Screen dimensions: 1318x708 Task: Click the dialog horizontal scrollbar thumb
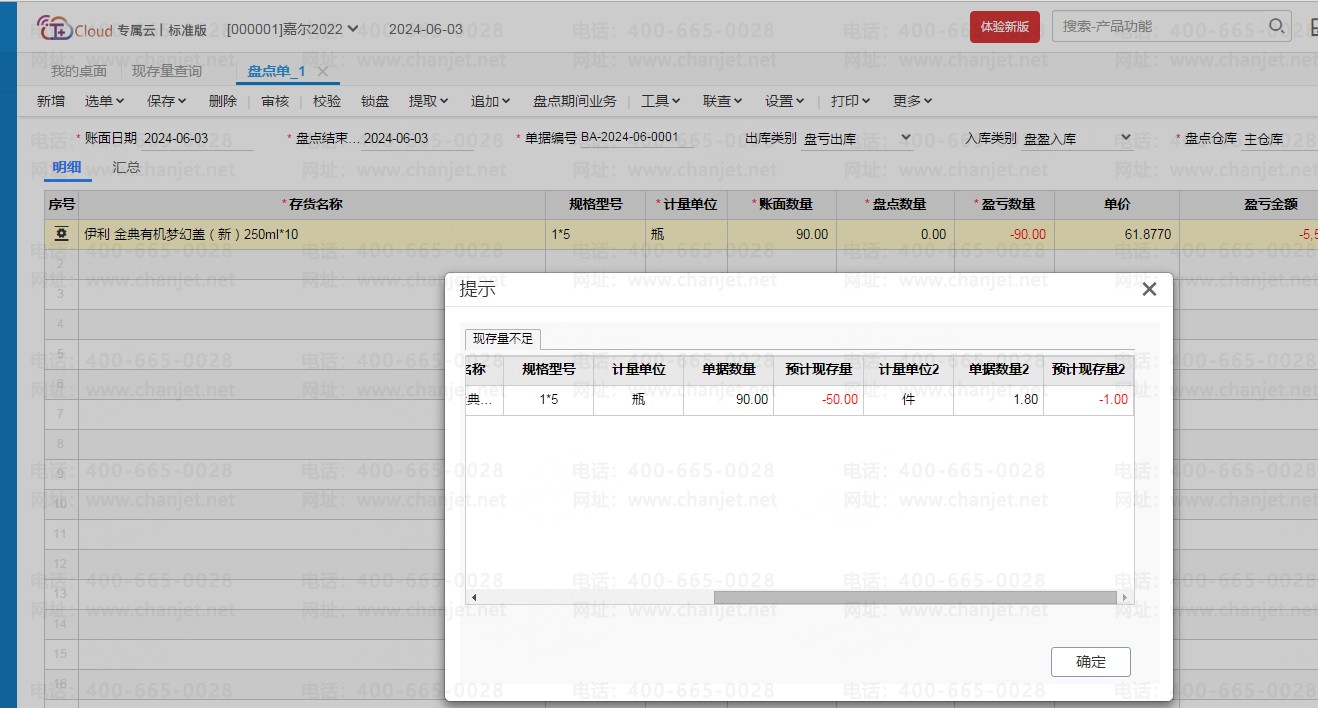(915, 597)
